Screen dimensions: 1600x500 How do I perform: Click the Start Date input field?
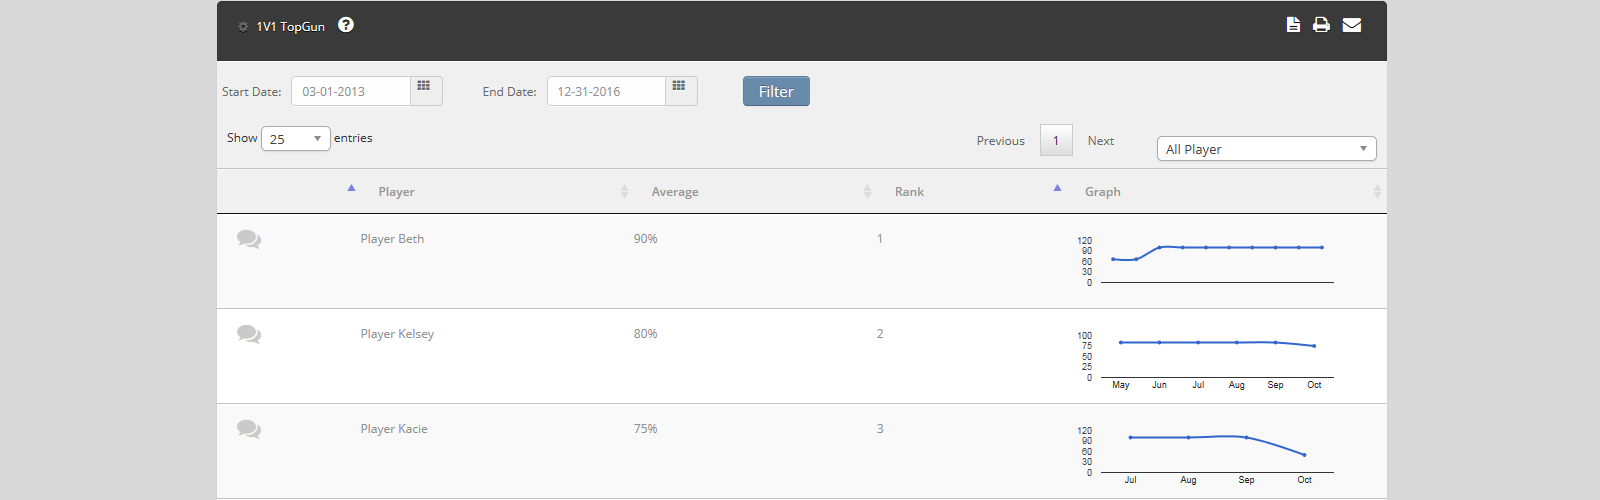[x=351, y=91]
